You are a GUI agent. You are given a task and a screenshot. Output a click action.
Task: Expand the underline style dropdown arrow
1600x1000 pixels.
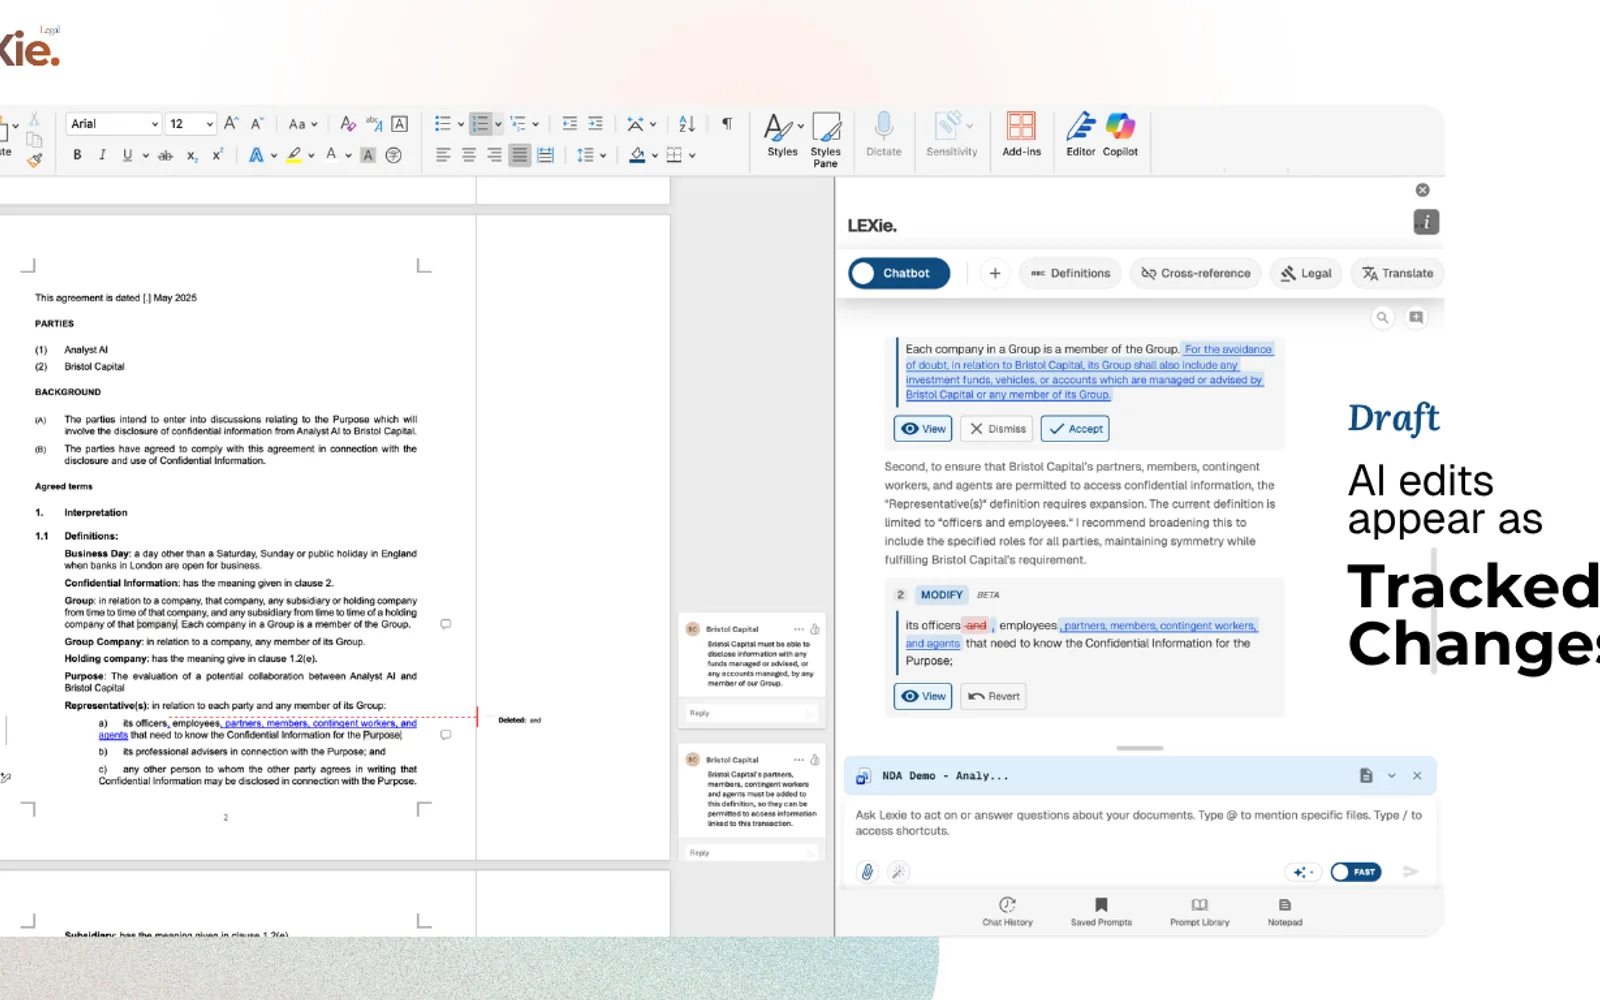tap(145, 156)
